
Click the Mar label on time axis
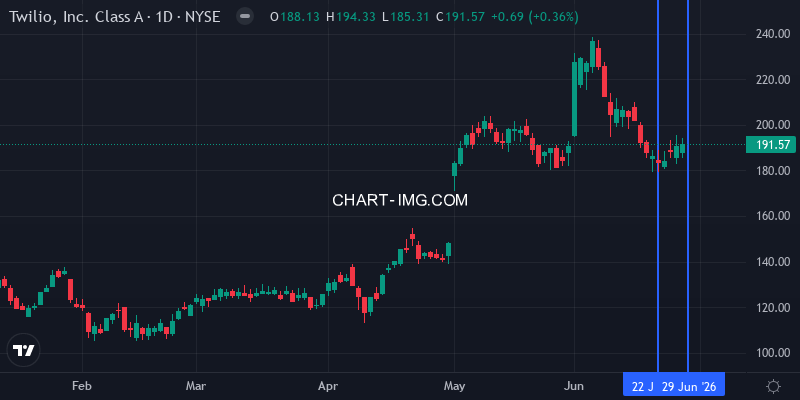(196, 386)
